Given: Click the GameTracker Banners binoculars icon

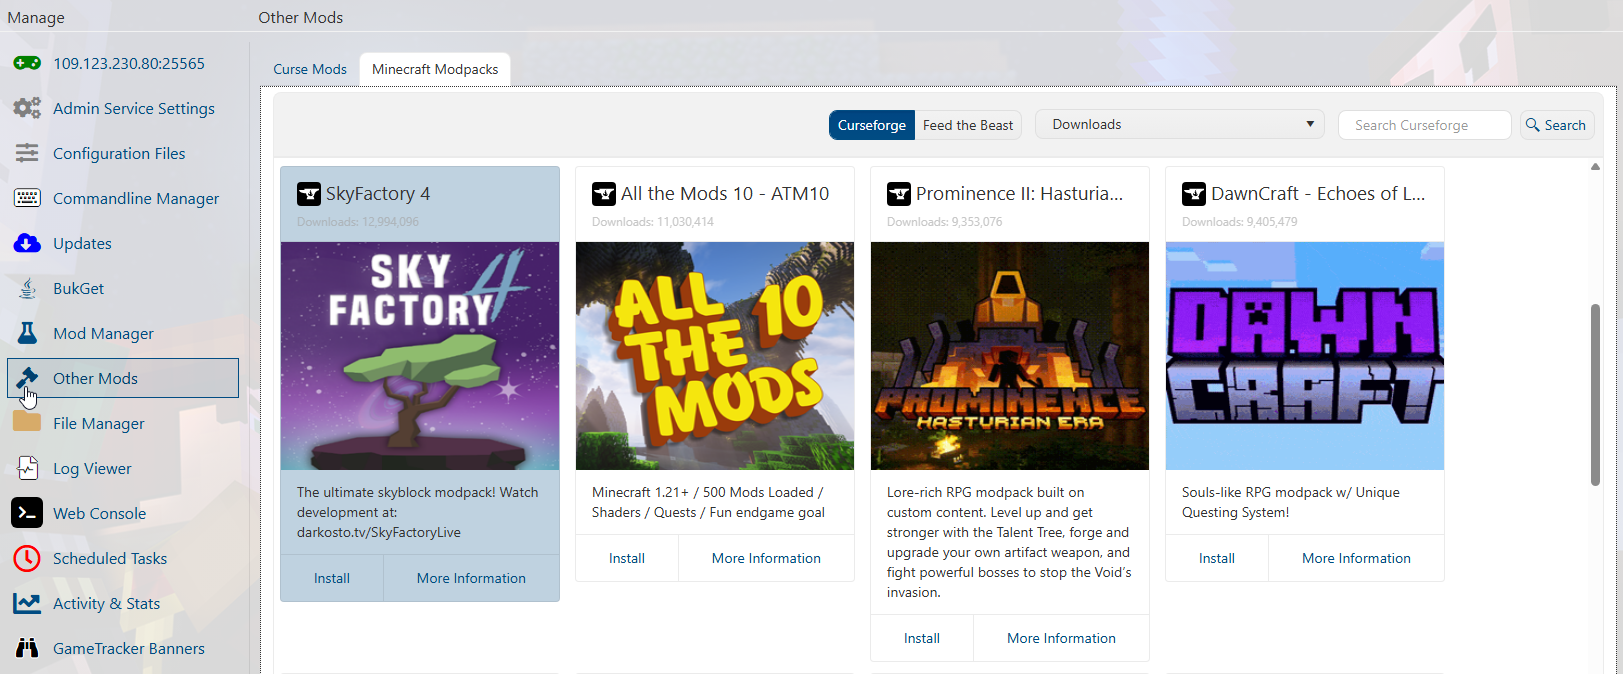Looking at the screenshot, I should click(27, 648).
